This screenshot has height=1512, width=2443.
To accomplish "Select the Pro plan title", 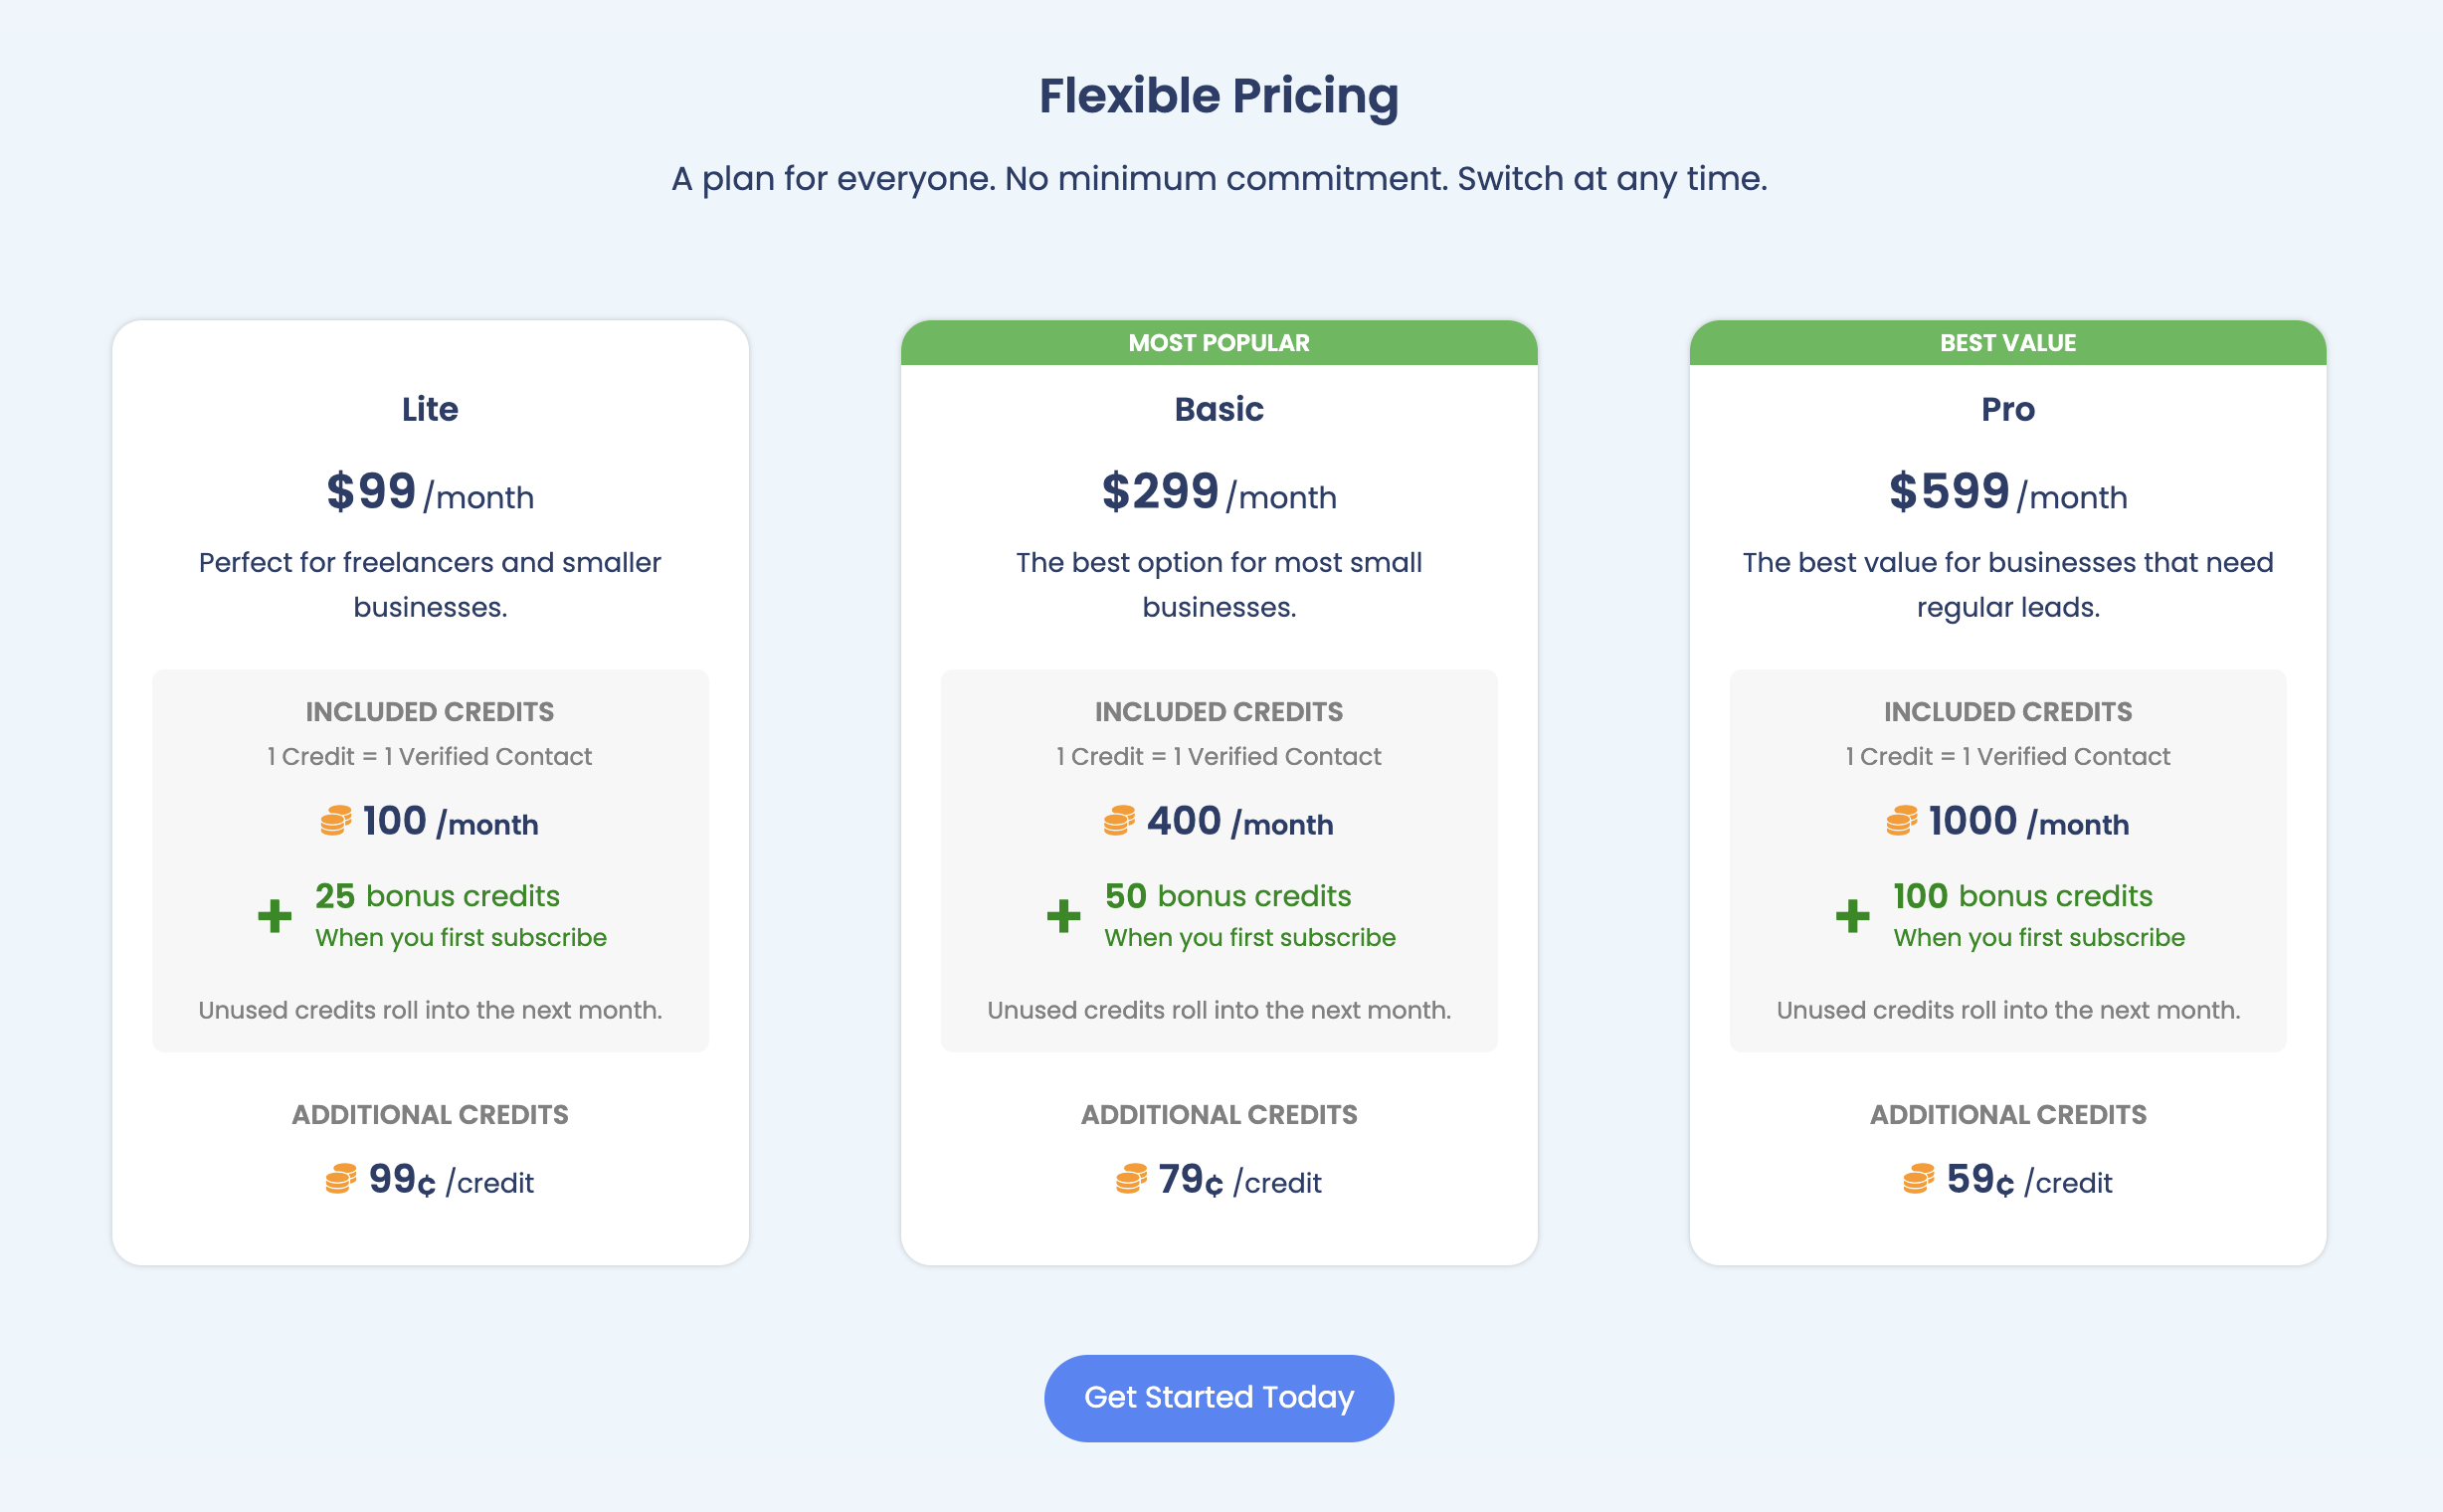I will [x=2007, y=409].
